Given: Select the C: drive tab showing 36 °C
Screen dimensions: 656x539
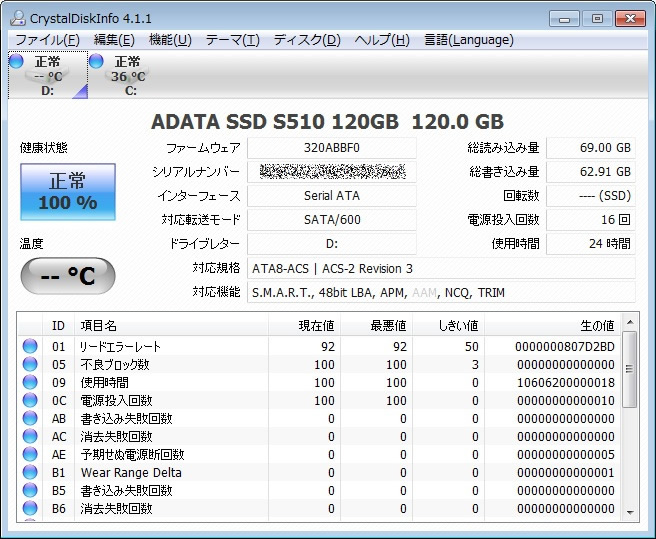Looking at the screenshot, I should pyautogui.click(x=128, y=75).
